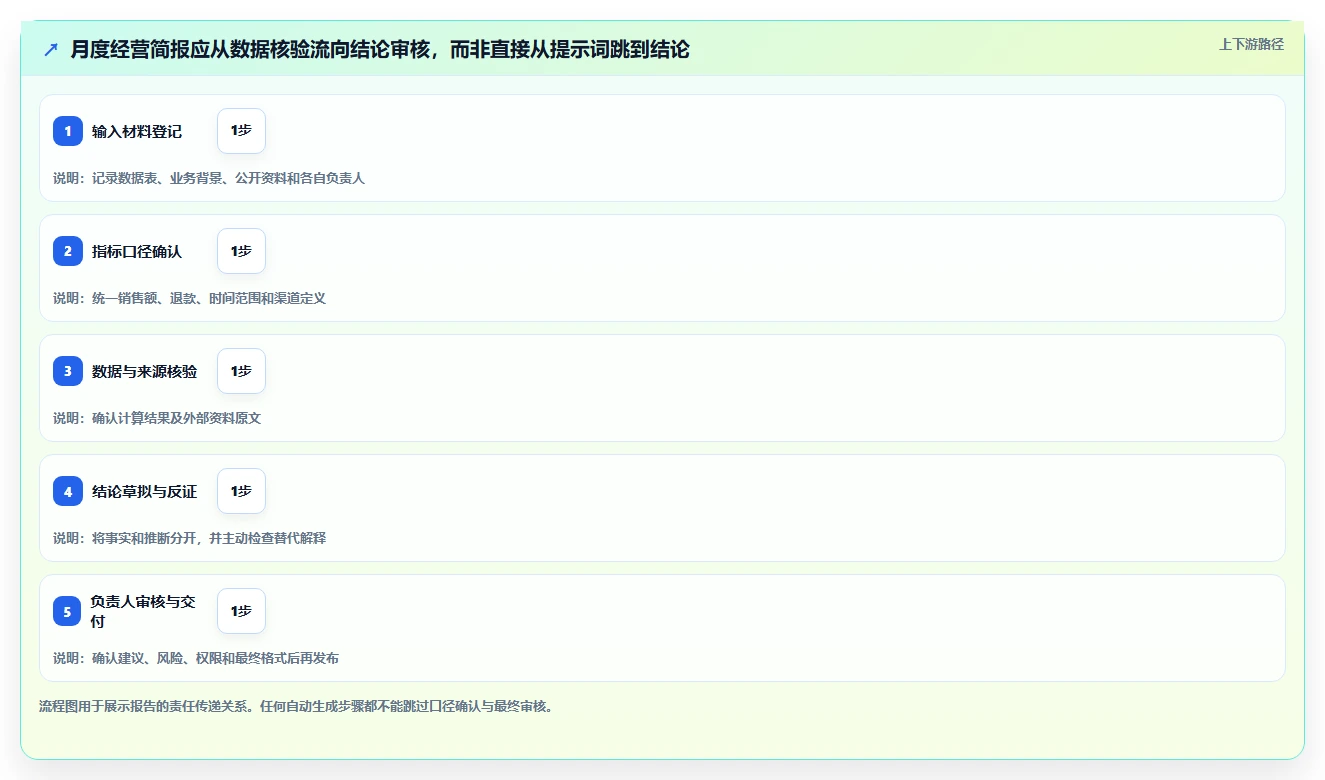
Task: Click description 确认计算结果及外部资料原文
Action: coord(177,418)
